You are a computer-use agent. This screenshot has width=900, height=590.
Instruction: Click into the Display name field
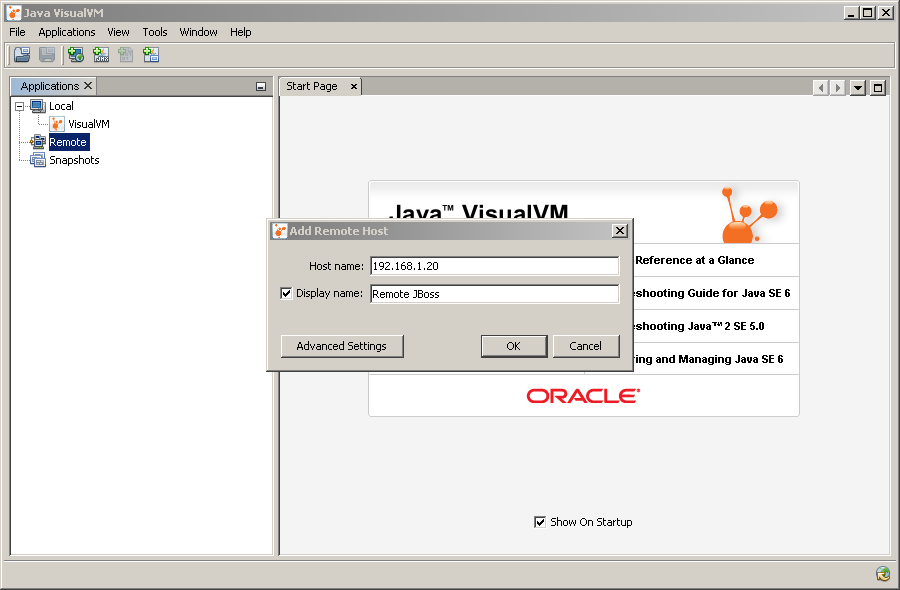(494, 294)
